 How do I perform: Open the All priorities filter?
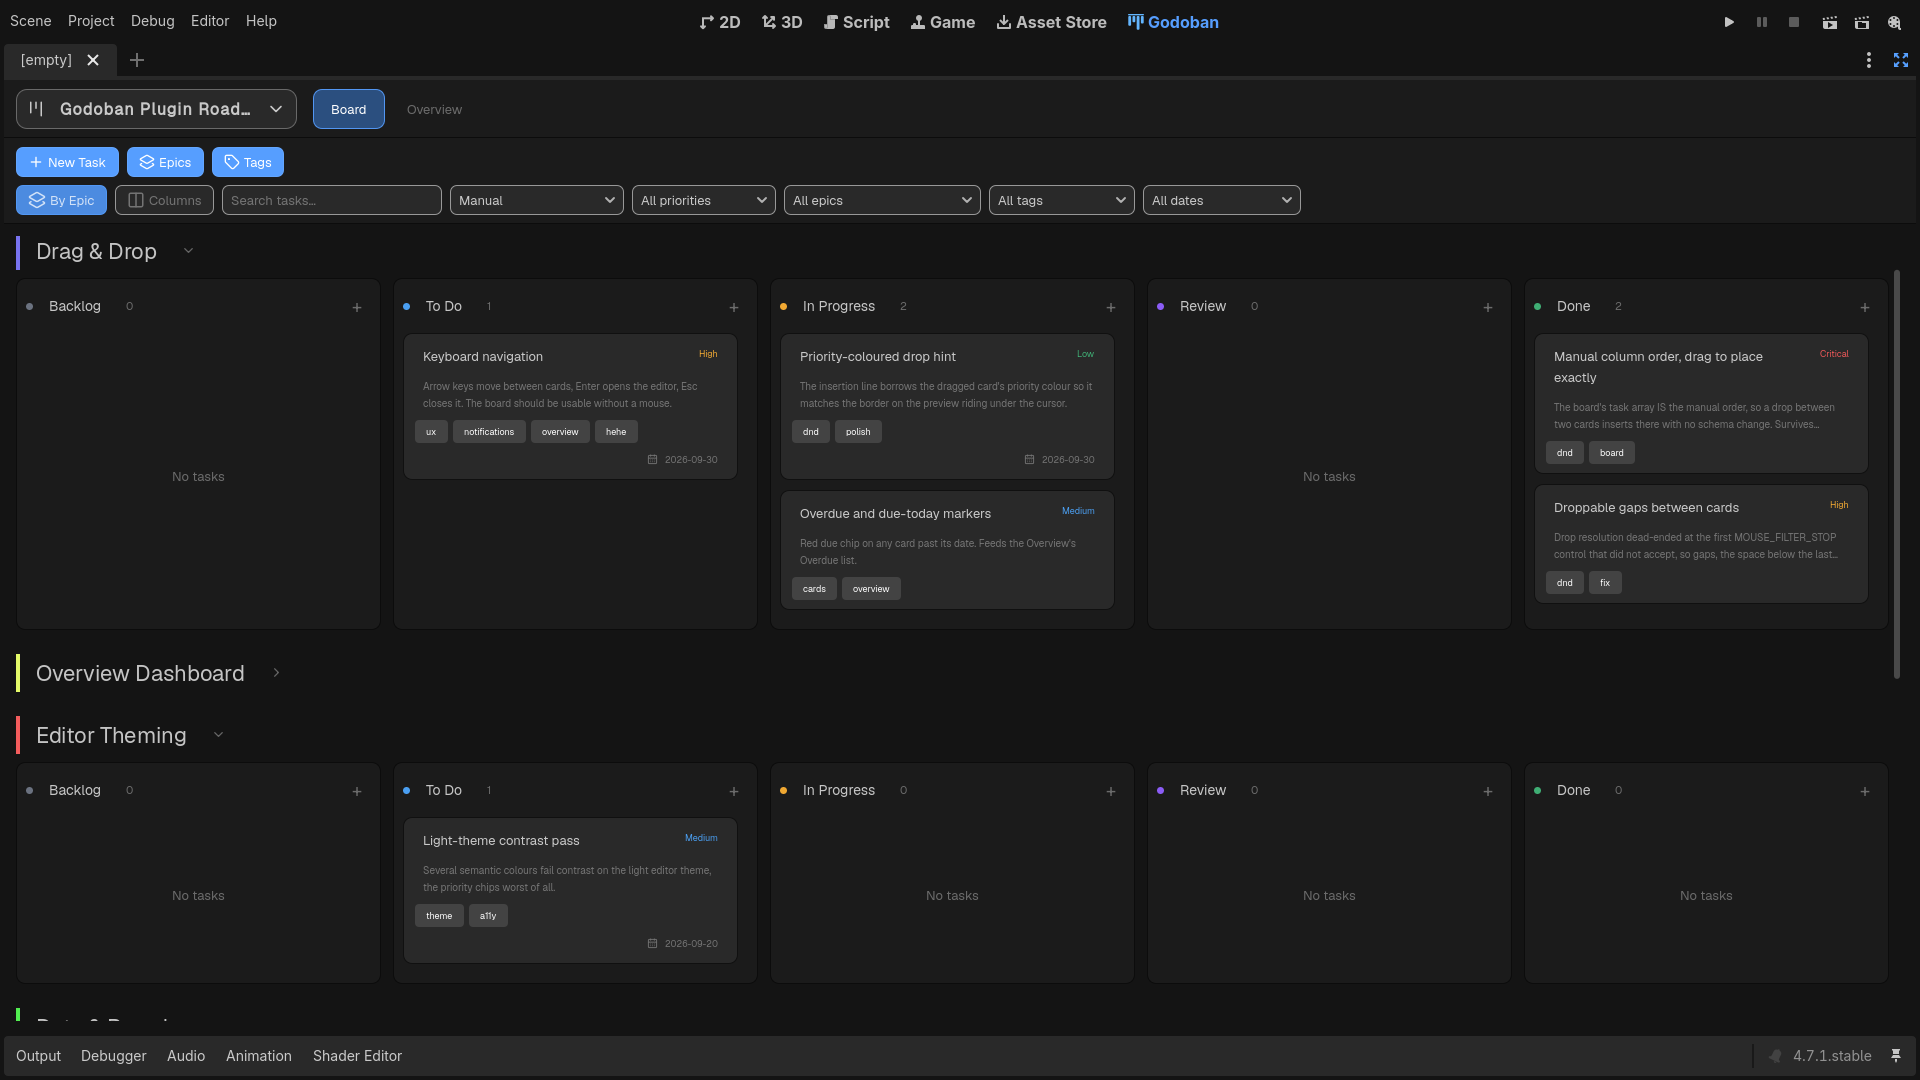(x=704, y=200)
